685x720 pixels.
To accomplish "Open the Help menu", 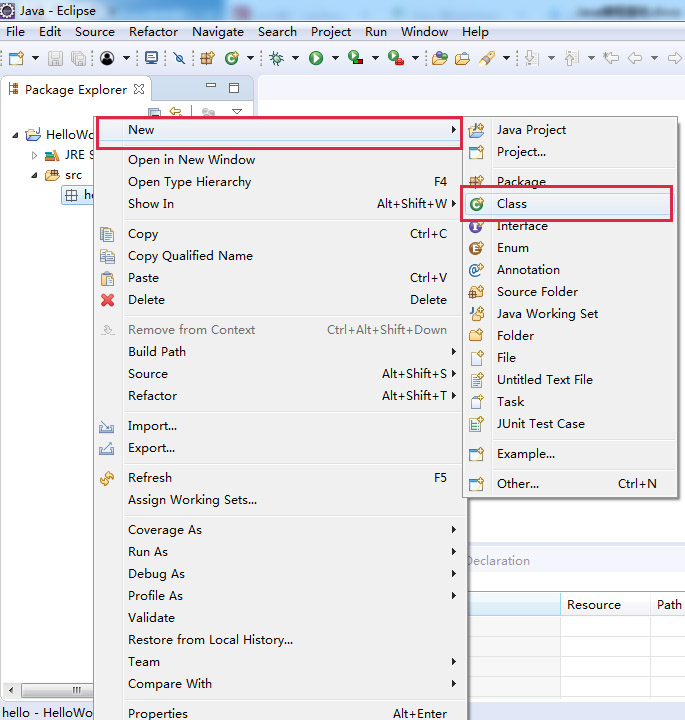I will point(475,32).
